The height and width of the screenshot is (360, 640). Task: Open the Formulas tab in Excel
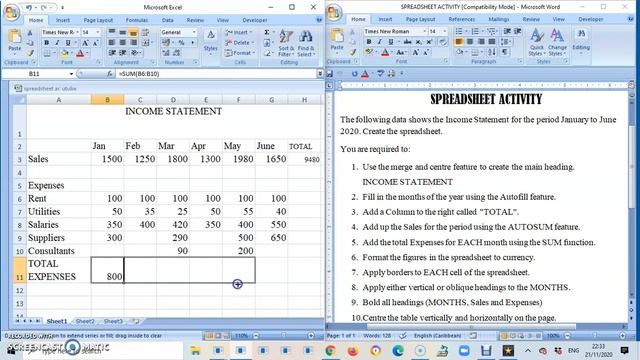click(137, 20)
